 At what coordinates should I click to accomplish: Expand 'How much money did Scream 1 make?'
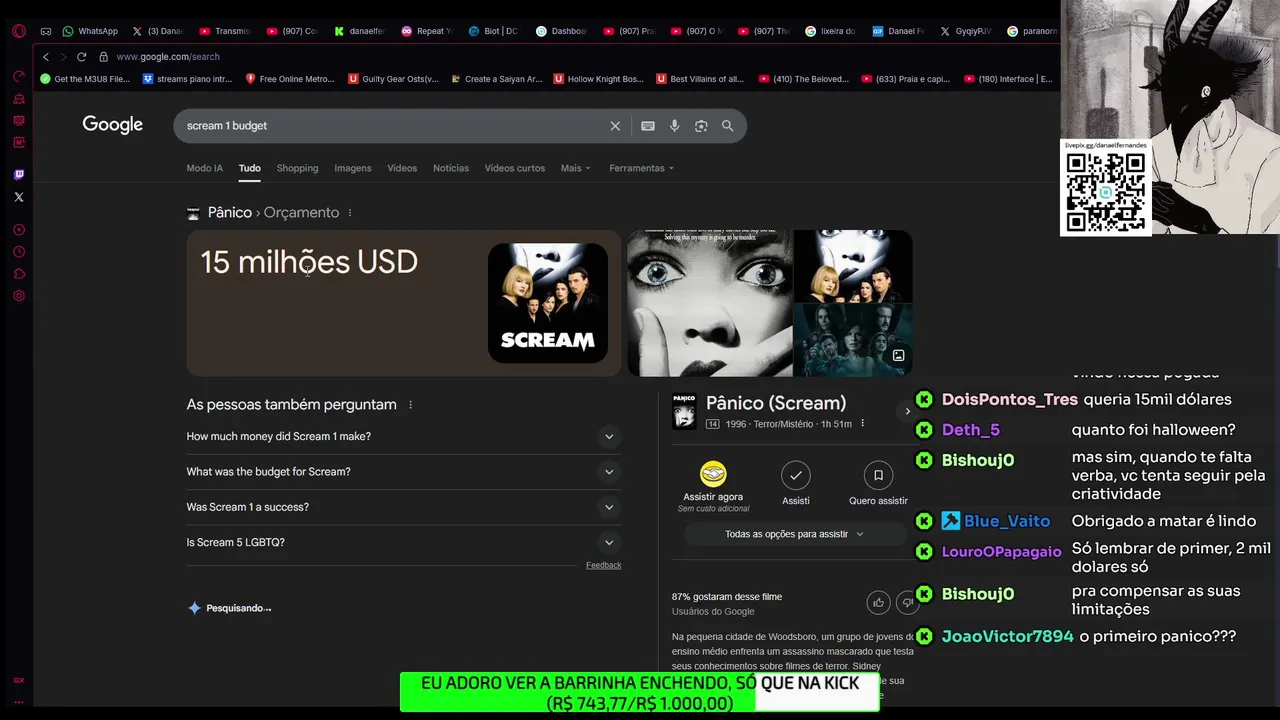(403, 437)
